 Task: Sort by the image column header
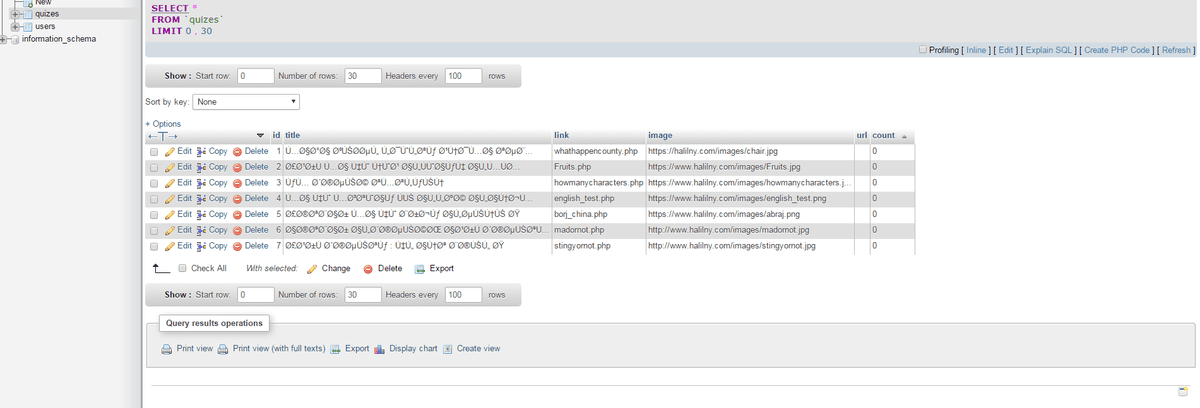pyautogui.click(x=660, y=135)
